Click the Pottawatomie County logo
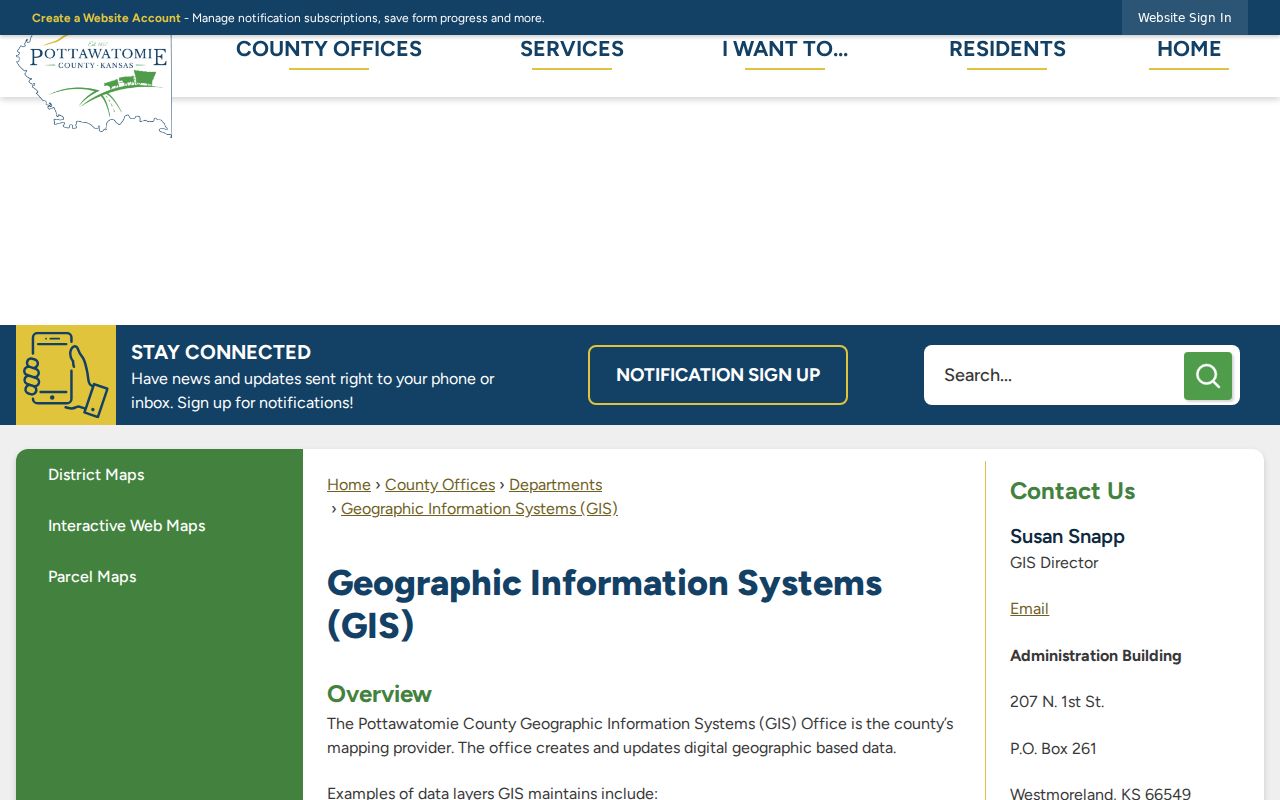Image resolution: width=1280 pixels, height=800 pixels. 94,86
